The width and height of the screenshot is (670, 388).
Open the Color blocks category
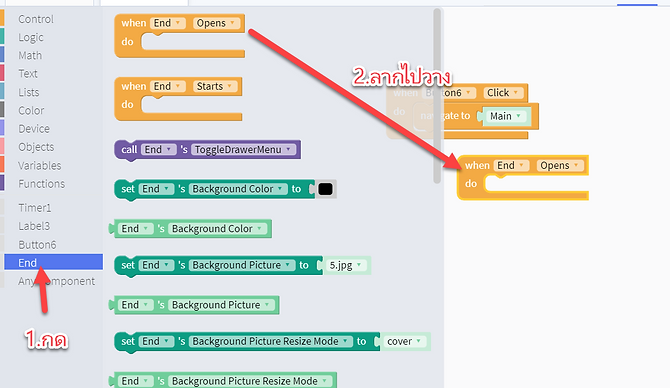(31, 111)
